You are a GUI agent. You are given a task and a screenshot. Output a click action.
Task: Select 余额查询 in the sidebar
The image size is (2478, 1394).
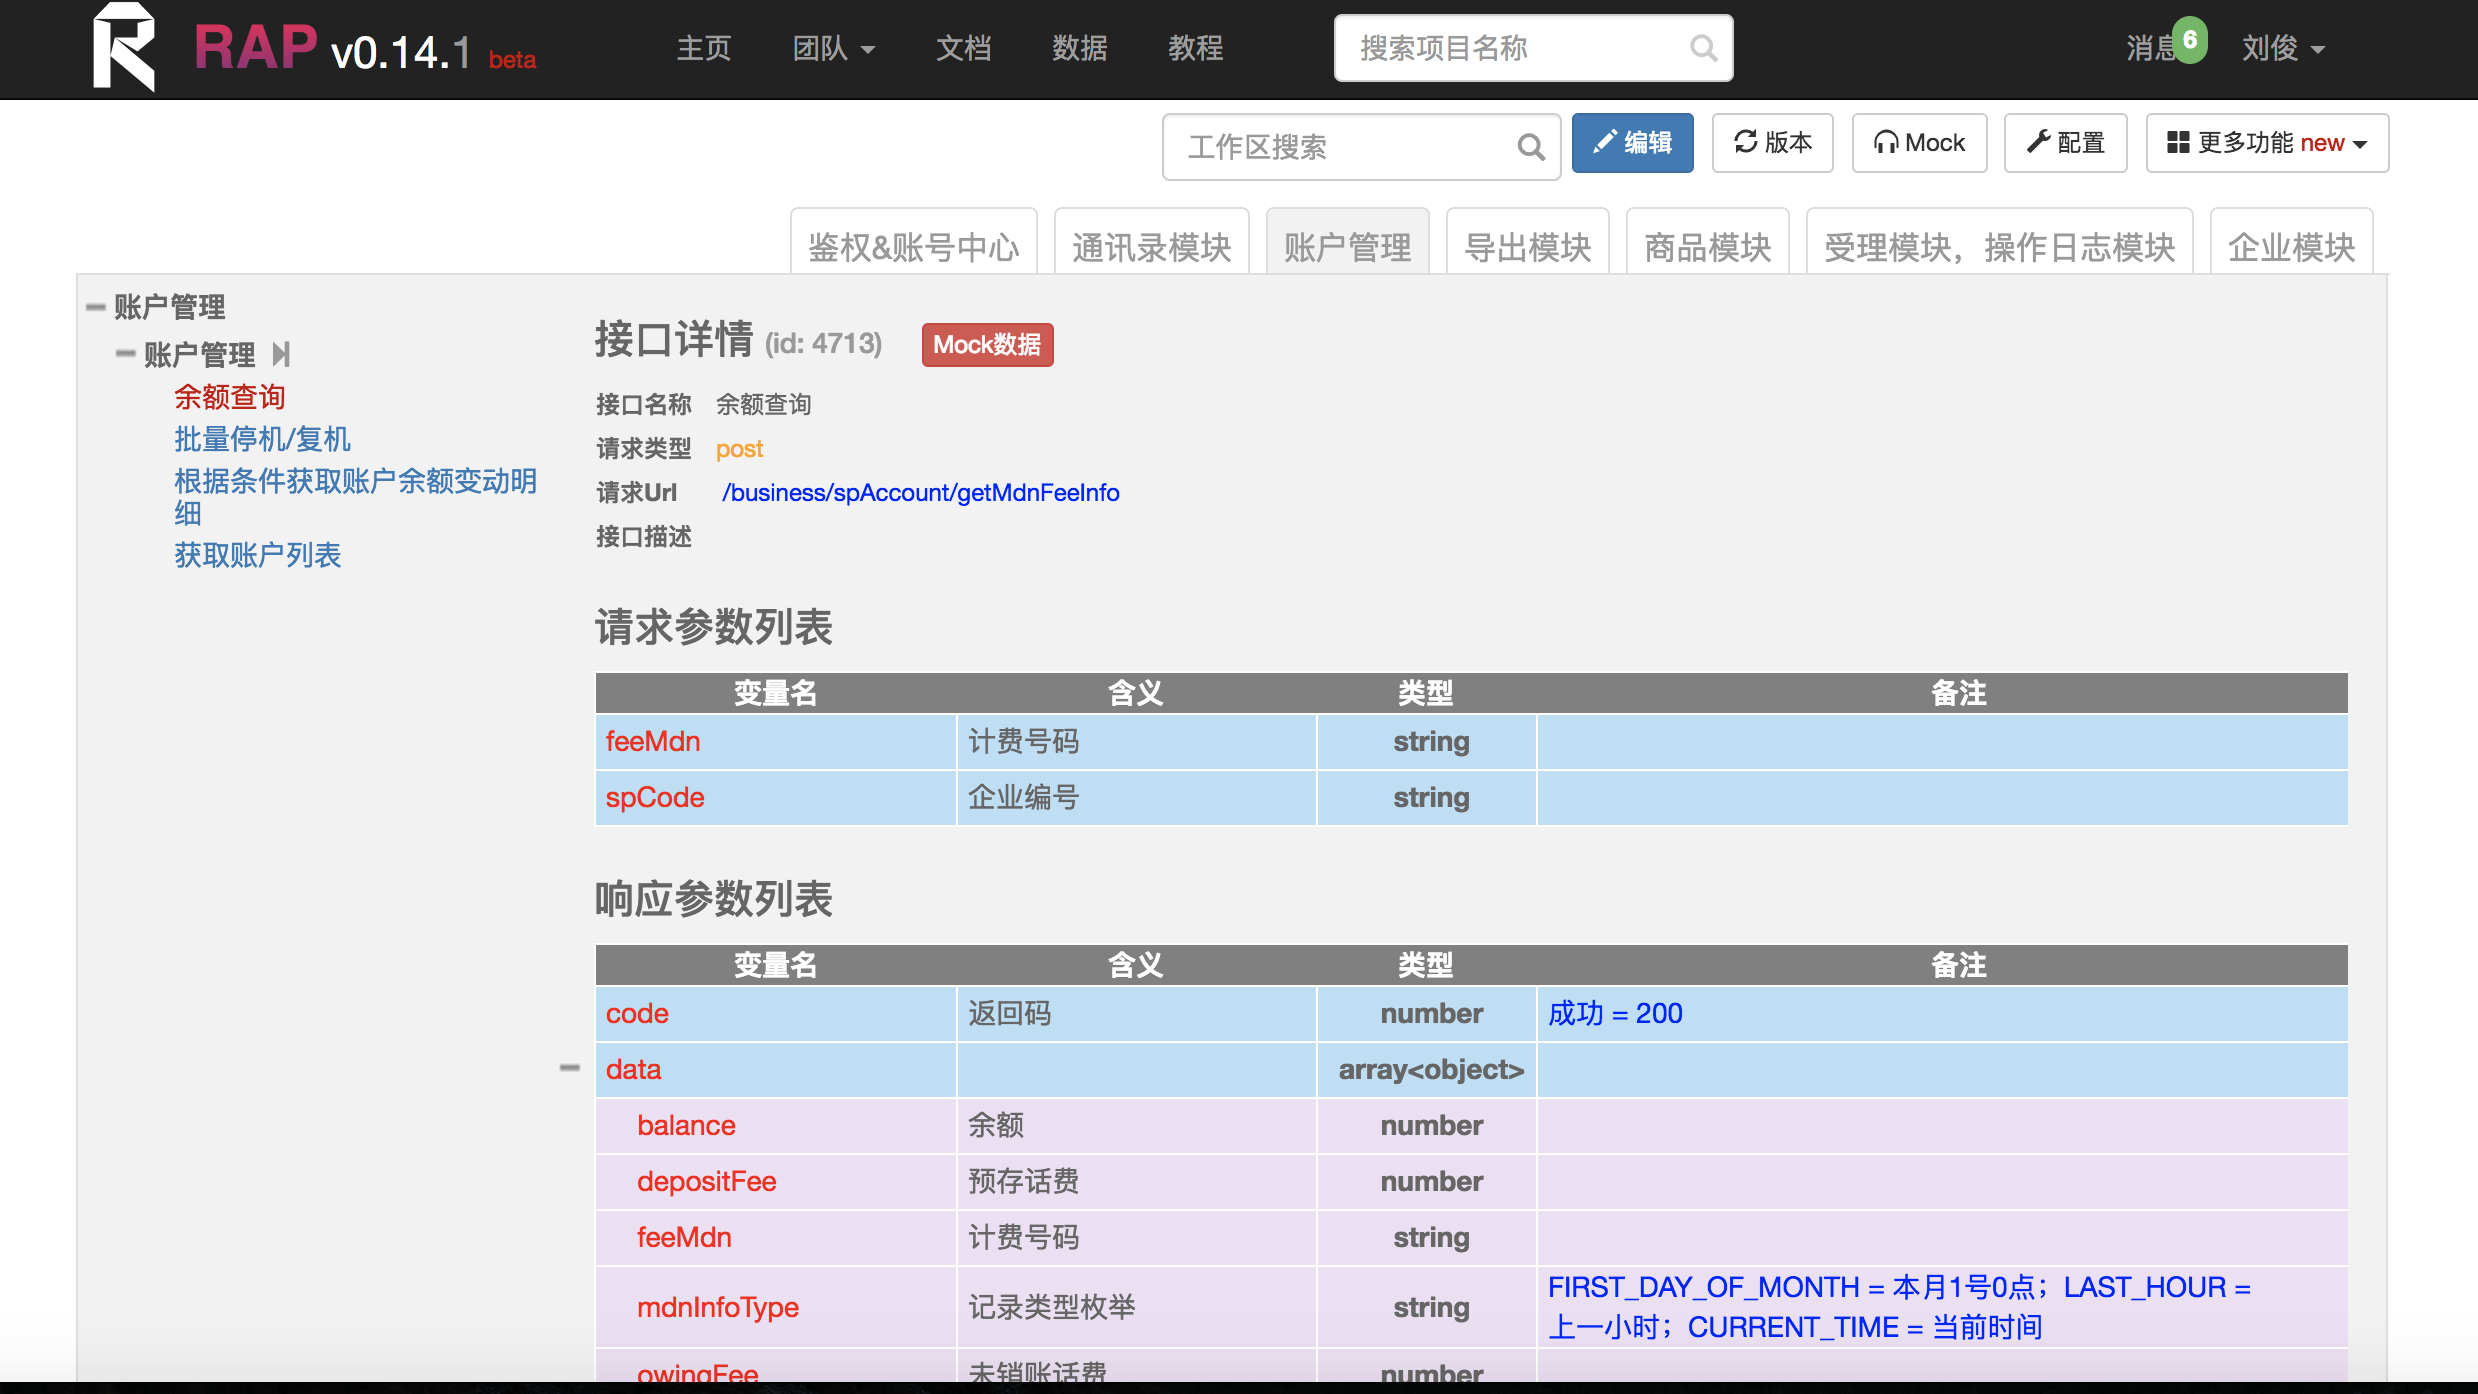[x=230, y=397]
